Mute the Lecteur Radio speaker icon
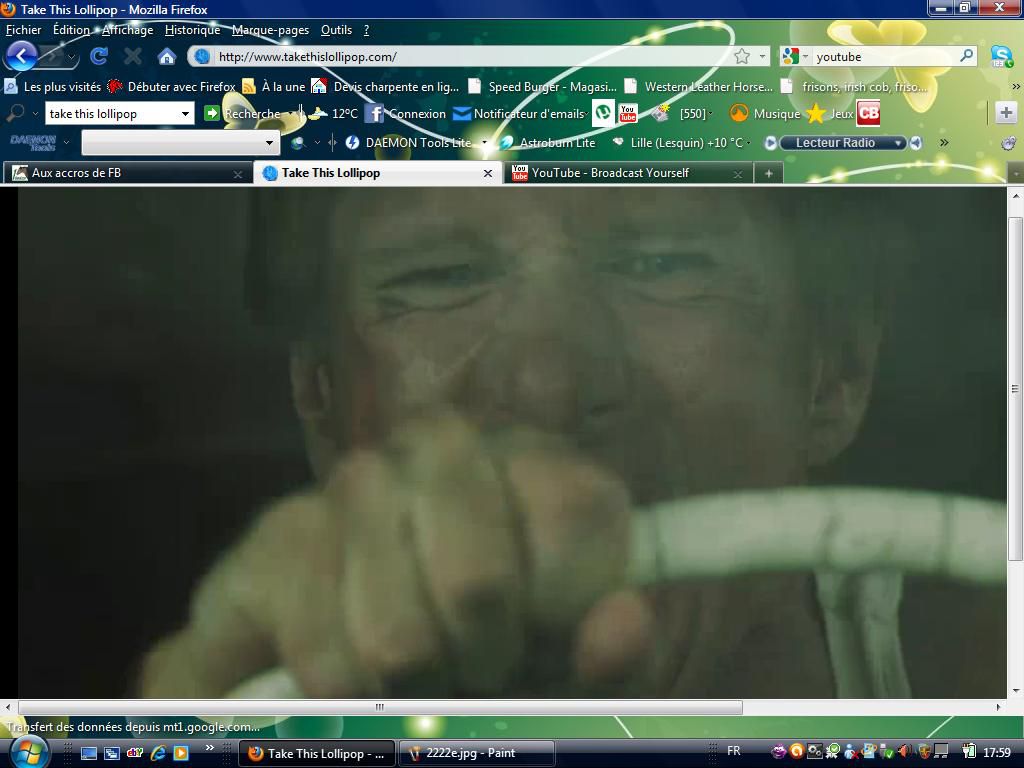The image size is (1024, 768). [x=915, y=143]
